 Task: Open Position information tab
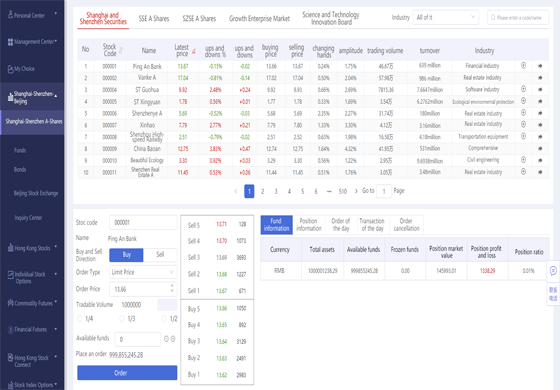tap(309, 225)
